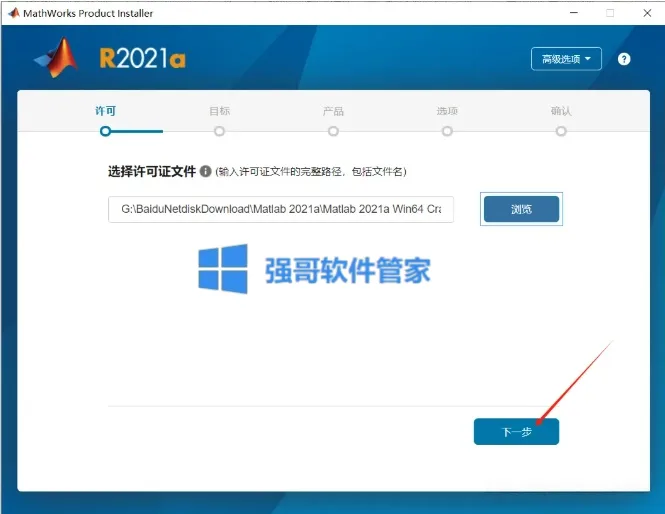Click the 目标 step circle marker
665x514 pixels.
coord(219,131)
